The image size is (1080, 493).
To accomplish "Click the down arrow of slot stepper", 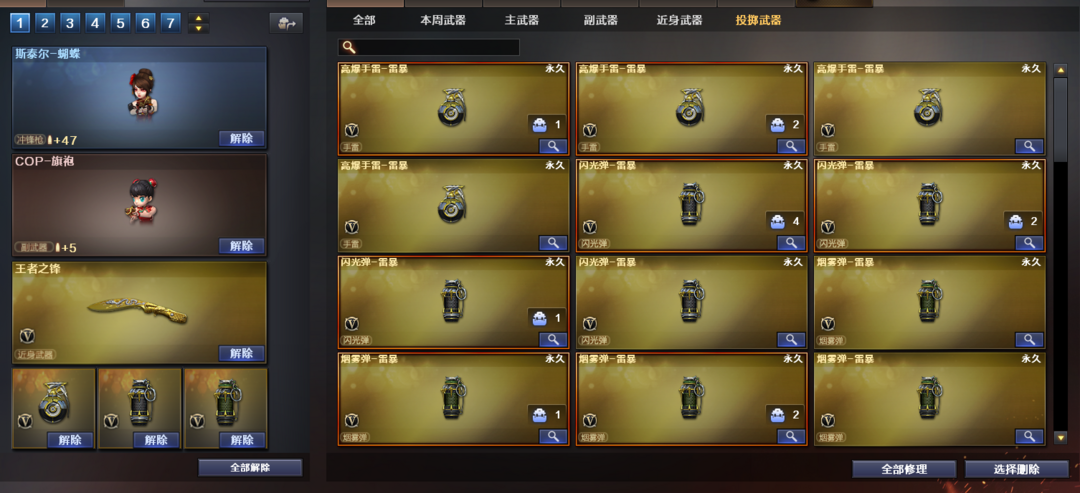I will click(198, 29).
